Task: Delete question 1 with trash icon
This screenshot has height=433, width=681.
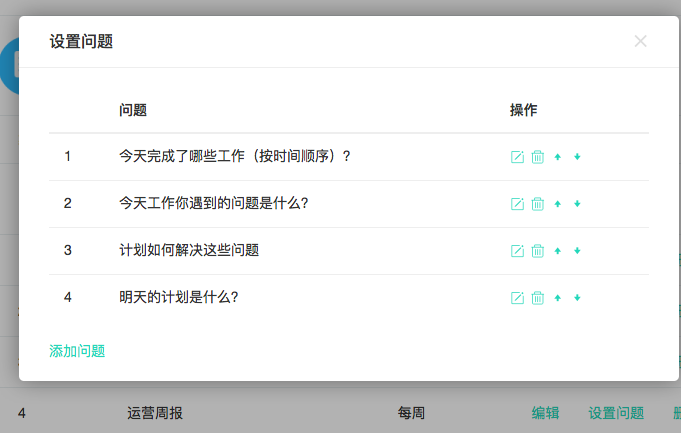Action: 537,157
